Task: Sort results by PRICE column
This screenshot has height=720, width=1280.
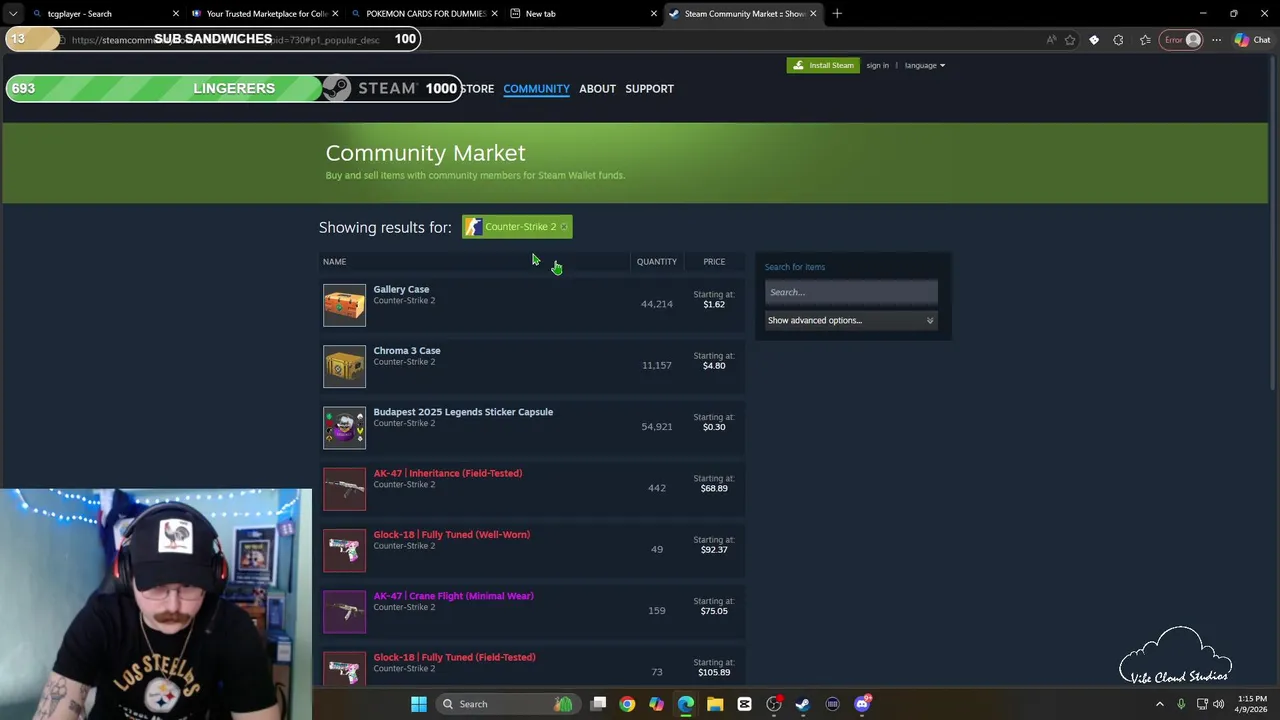Action: point(714,262)
